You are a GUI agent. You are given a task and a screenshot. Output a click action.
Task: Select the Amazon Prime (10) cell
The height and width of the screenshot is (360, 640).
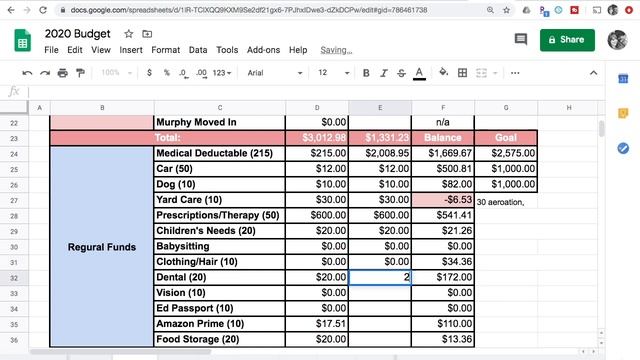pos(220,324)
